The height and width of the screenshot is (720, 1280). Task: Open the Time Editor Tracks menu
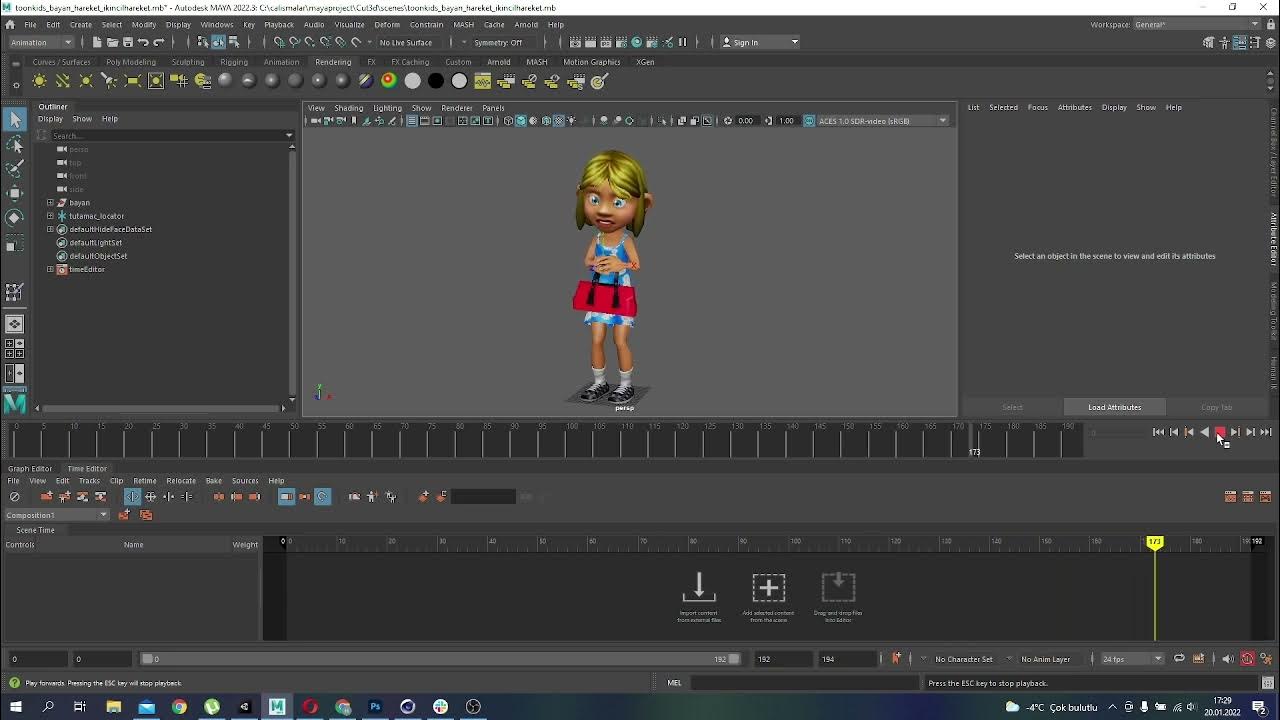89,481
